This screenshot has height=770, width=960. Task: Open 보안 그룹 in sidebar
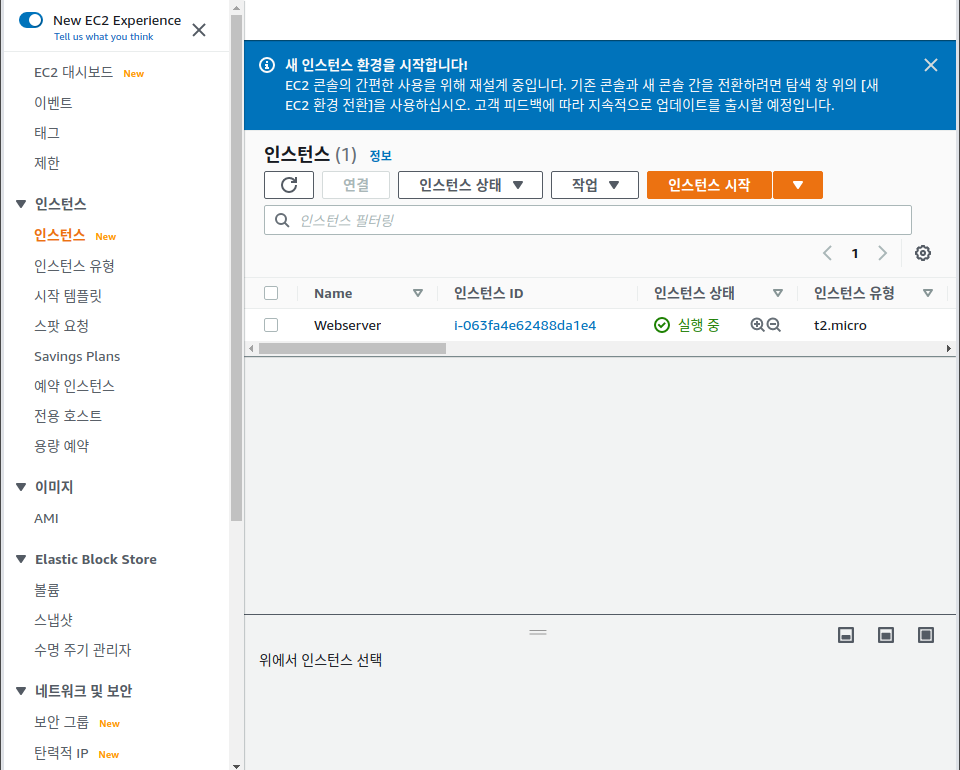[61, 722]
